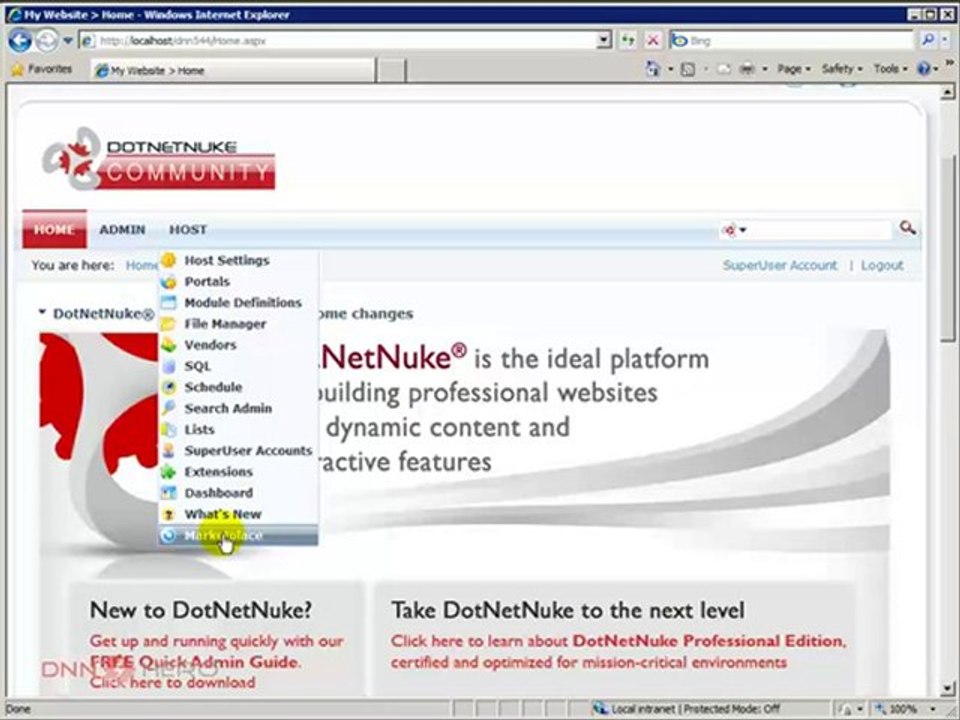Open the site search type dropdown
This screenshot has width=960, height=720.
734,230
